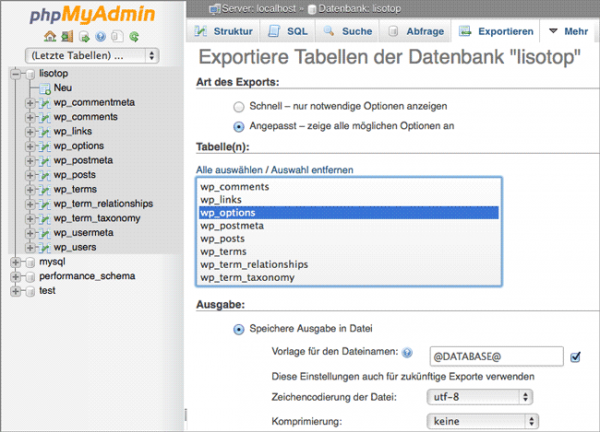
Task: Open Zeichencodierung utf-8 dropdown
Action: (479, 397)
